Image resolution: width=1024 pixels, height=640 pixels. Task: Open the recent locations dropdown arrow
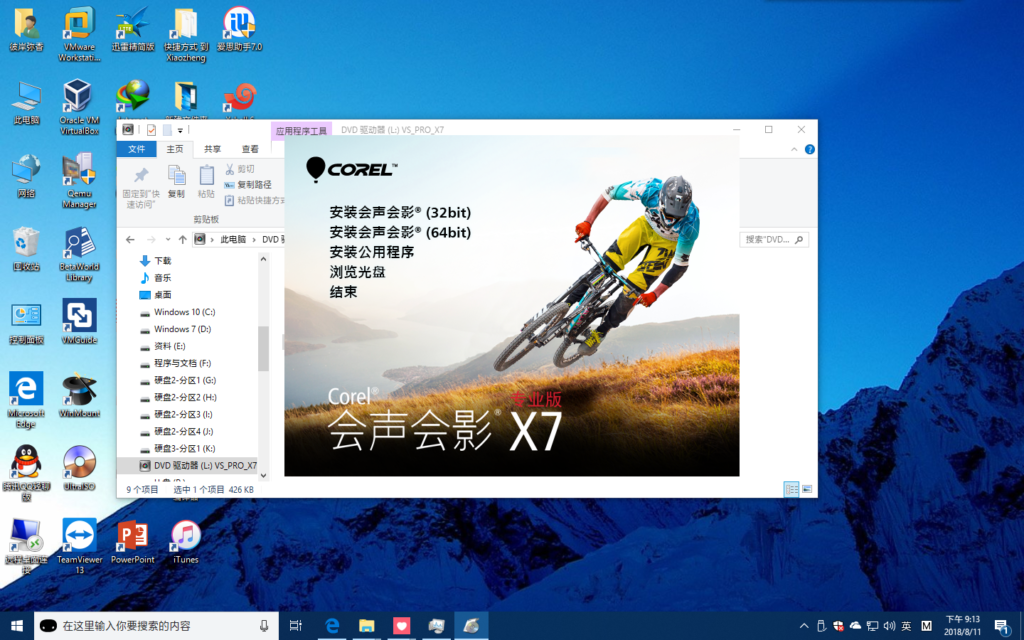(167, 240)
